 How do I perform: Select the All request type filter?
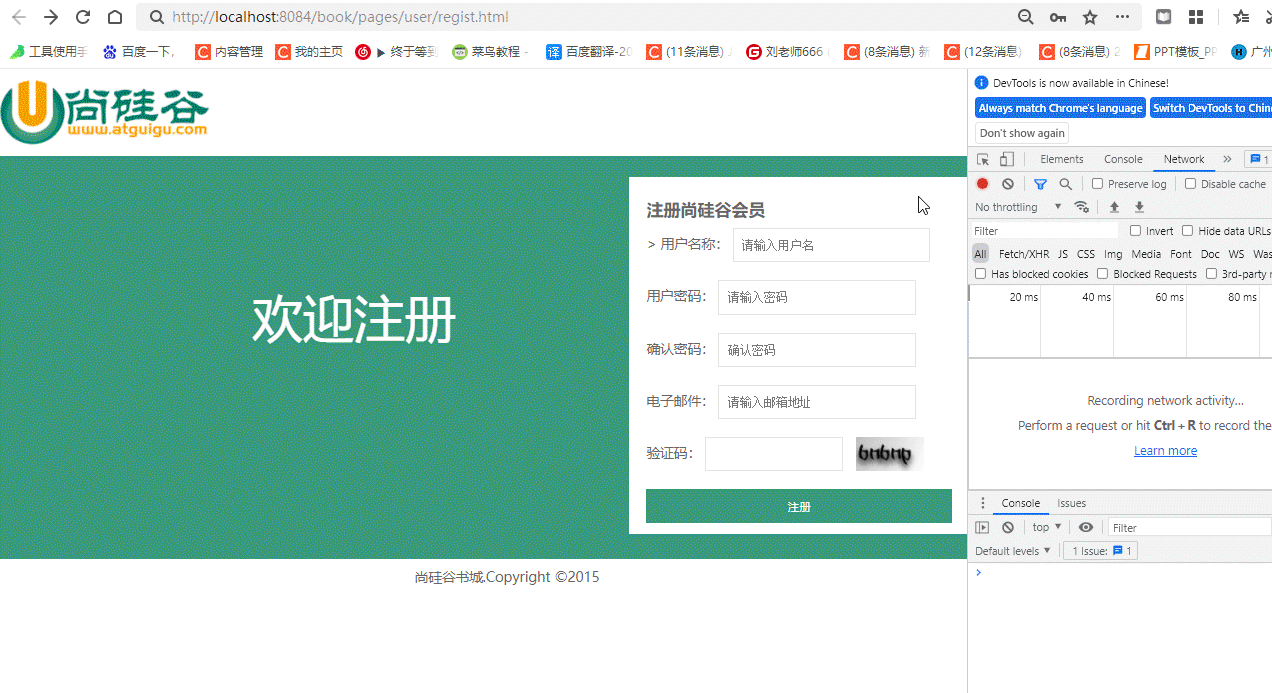pos(980,254)
